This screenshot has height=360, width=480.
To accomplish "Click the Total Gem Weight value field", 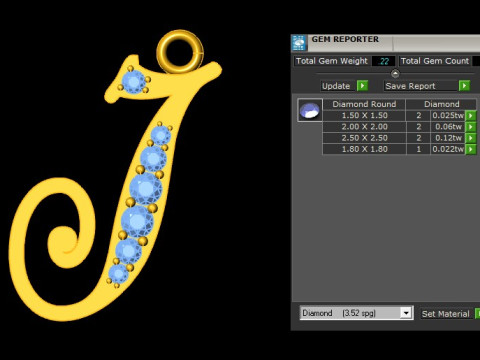I will (384, 61).
